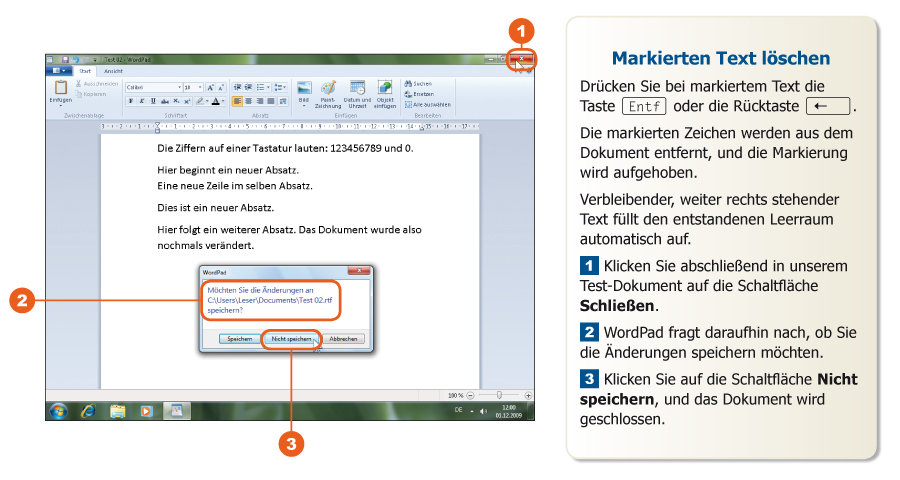This screenshot has width=900, height=480.
Task: Switch to the Ansicht ribbon tab
Action: 114,71
